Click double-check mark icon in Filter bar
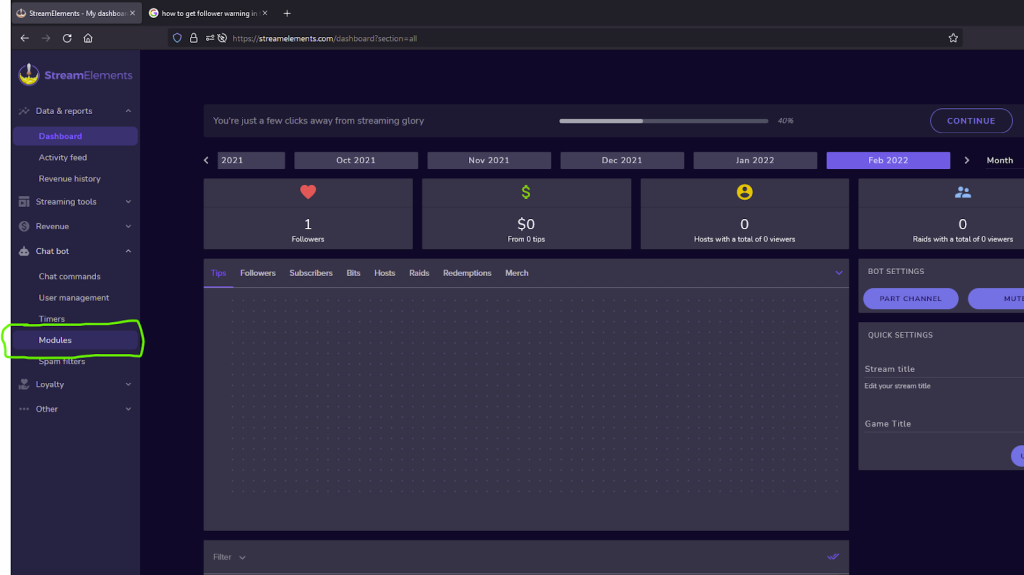The image size is (1024, 575). pyautogui.click(x=833, y=557)
